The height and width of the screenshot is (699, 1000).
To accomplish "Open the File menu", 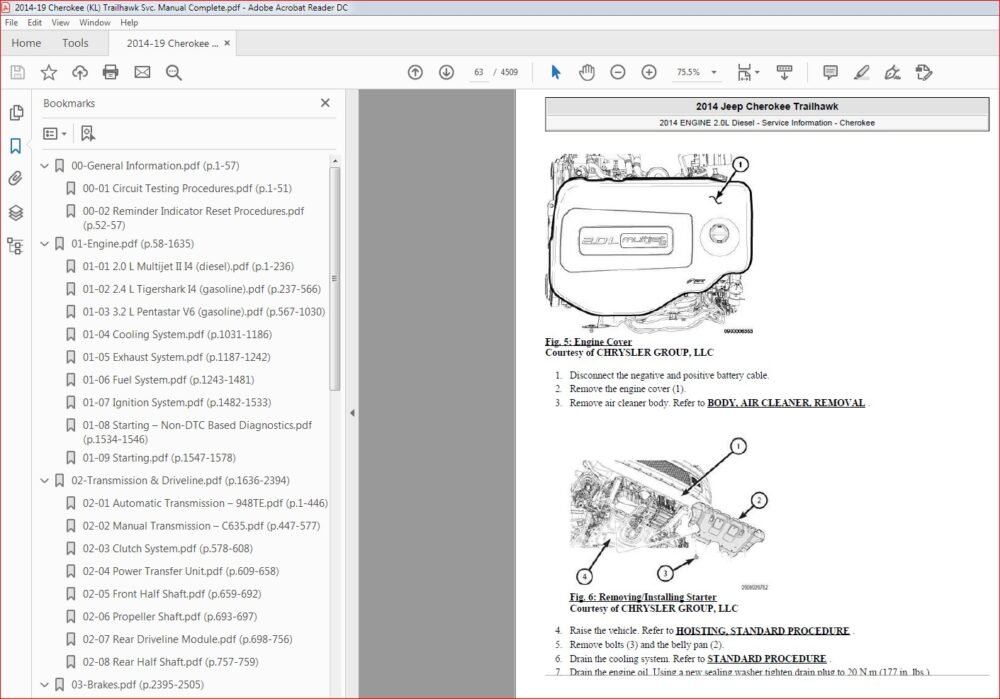I will tap(11, 22).
